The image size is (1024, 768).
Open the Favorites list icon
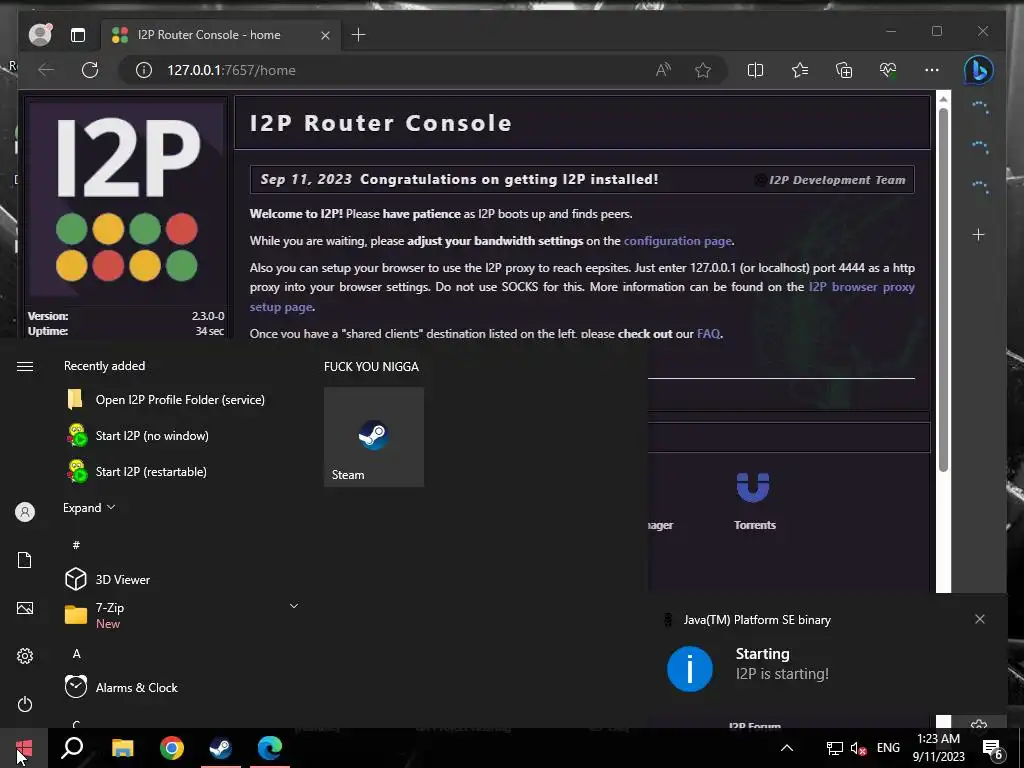[800, 70]
